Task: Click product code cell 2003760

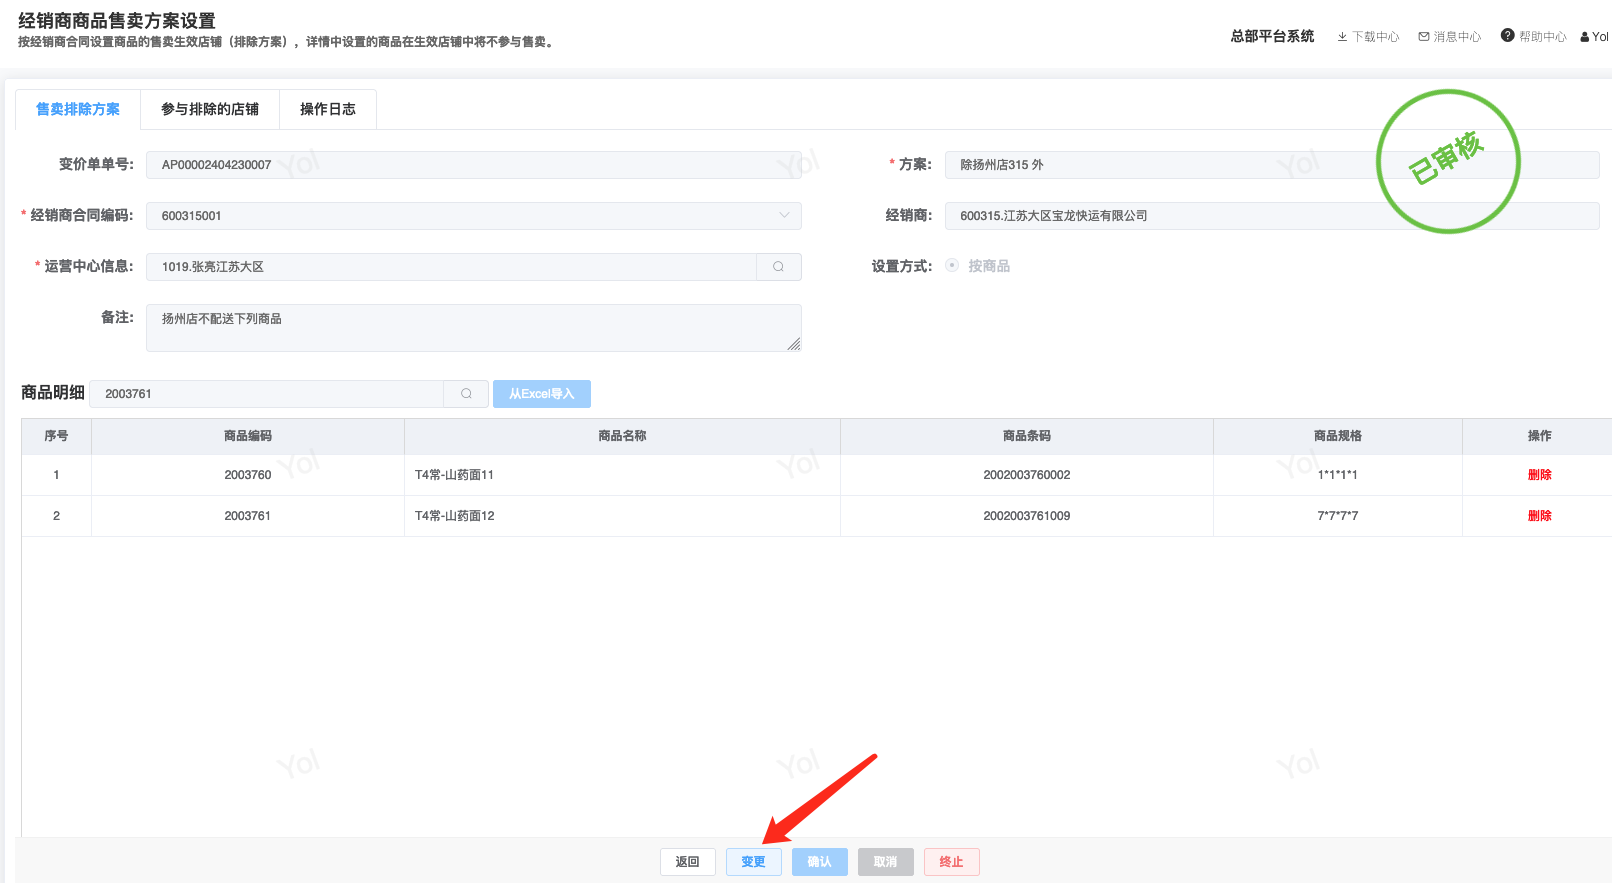Action: [248, 475]
